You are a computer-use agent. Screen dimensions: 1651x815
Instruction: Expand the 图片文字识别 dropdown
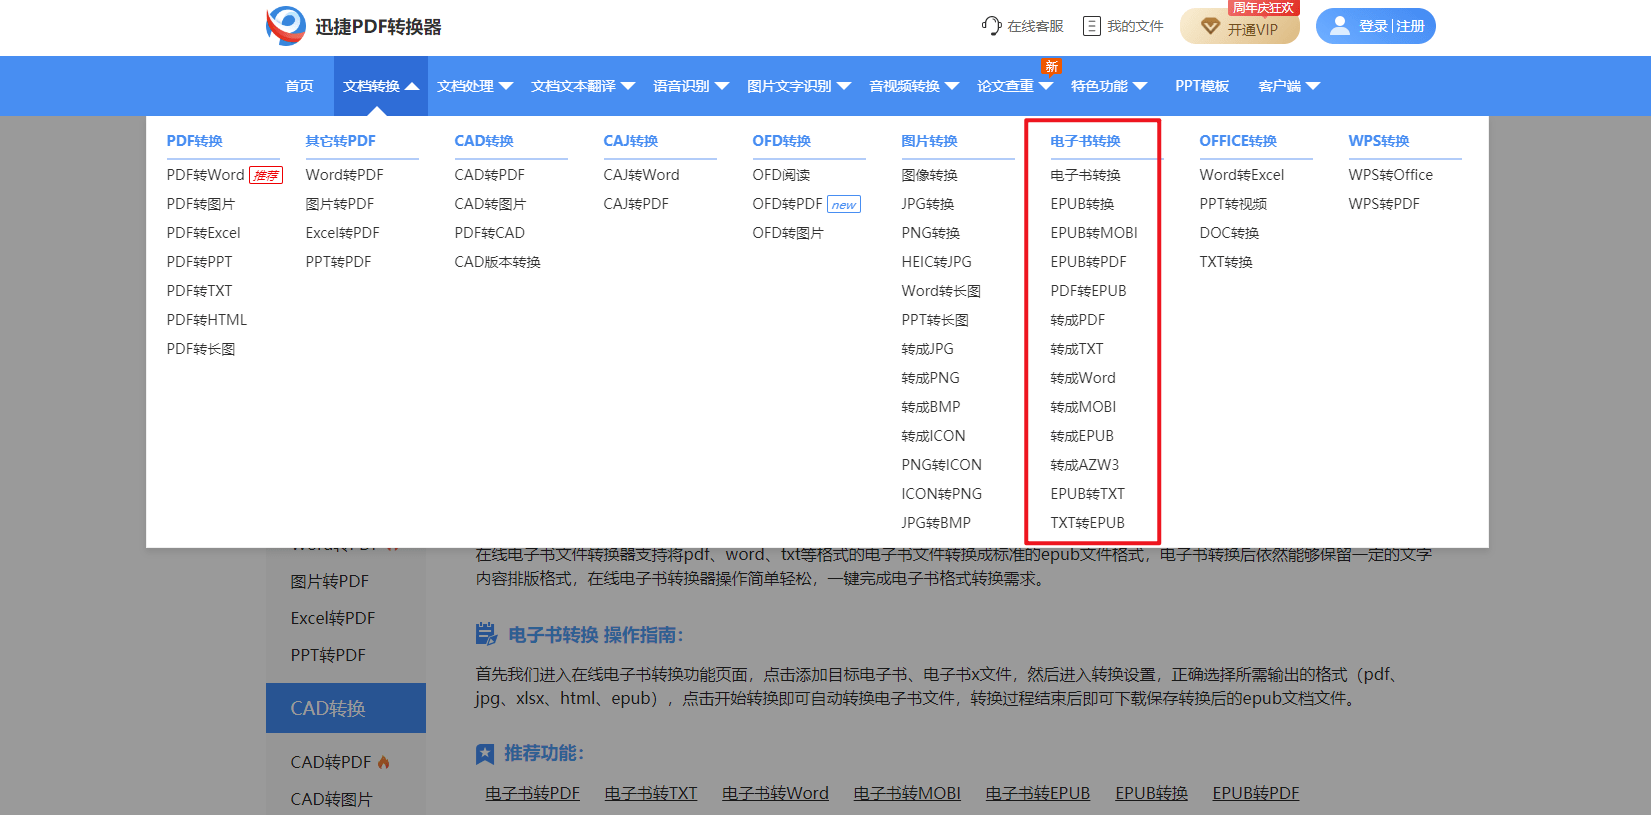tap(799, 86)
